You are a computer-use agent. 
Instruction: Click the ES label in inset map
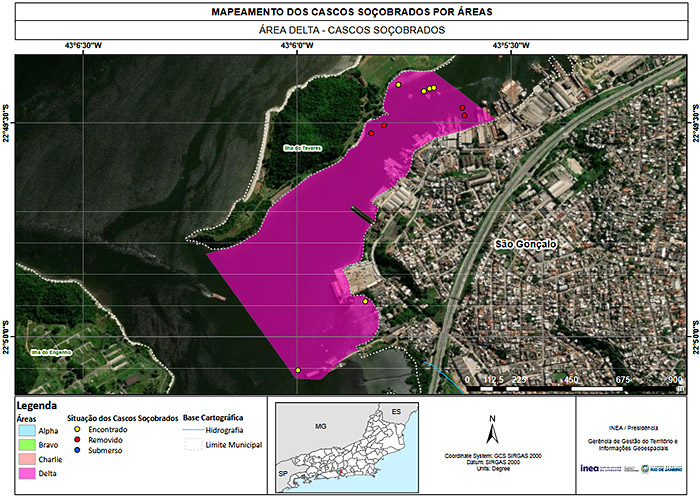pyautogui.click(x=396, y=411)
